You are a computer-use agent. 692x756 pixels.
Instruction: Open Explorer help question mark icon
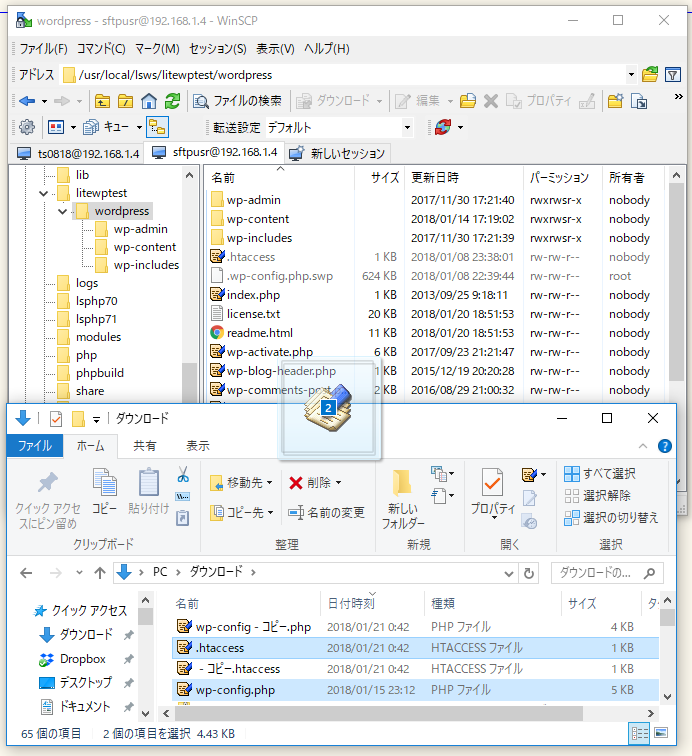(x=665, y=446)
